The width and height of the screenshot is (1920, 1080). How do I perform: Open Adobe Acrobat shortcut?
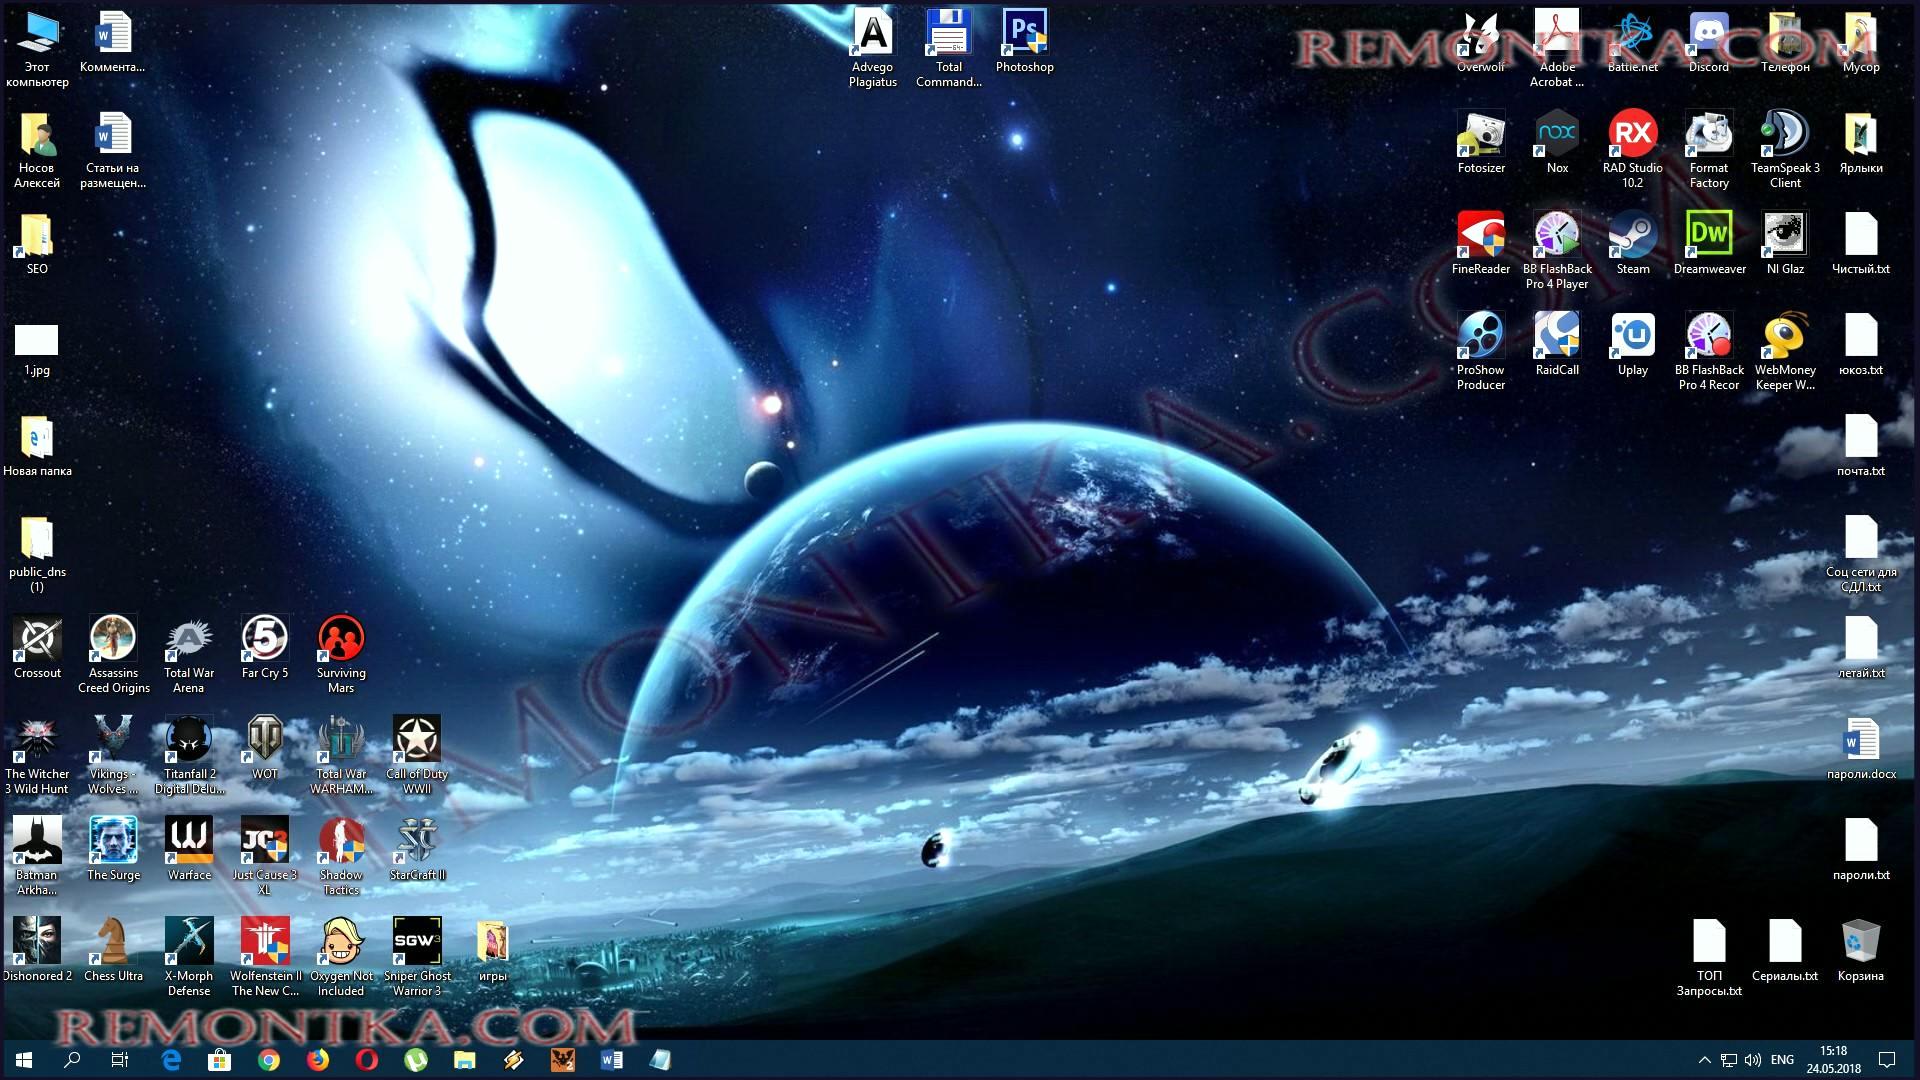pos(1557,48)
